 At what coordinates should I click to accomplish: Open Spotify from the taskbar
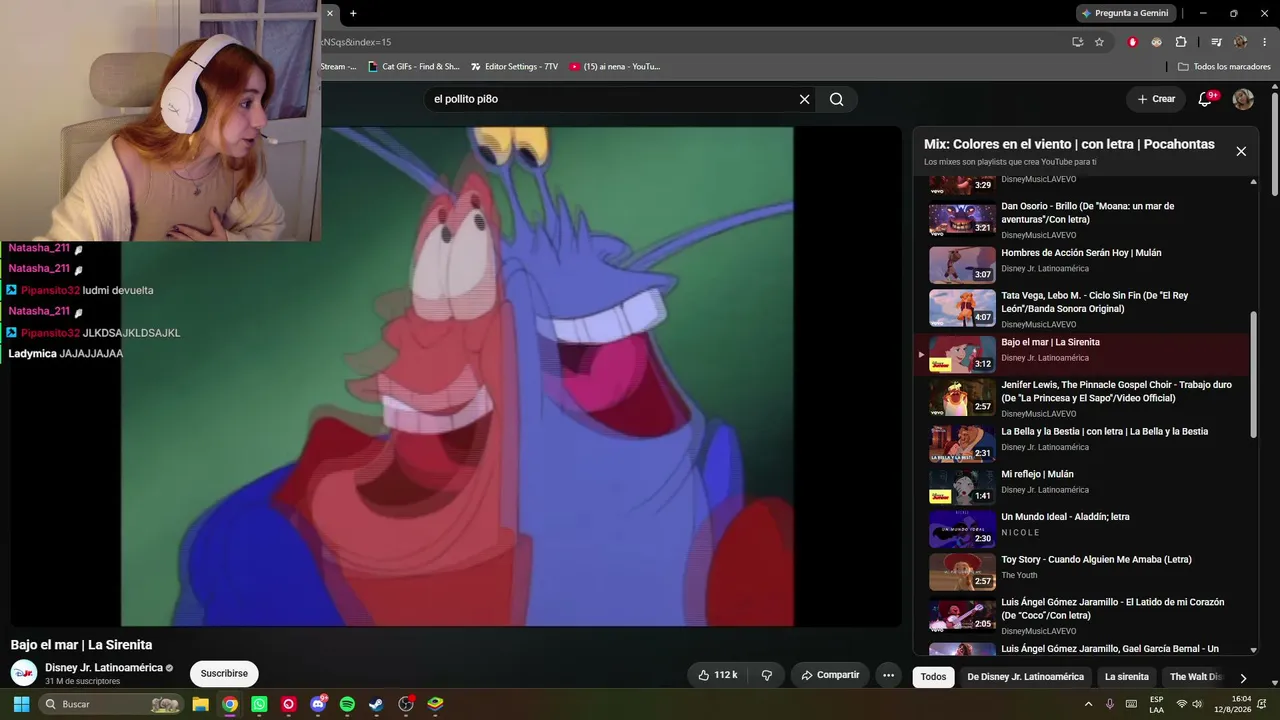click(x=347, y=704)
